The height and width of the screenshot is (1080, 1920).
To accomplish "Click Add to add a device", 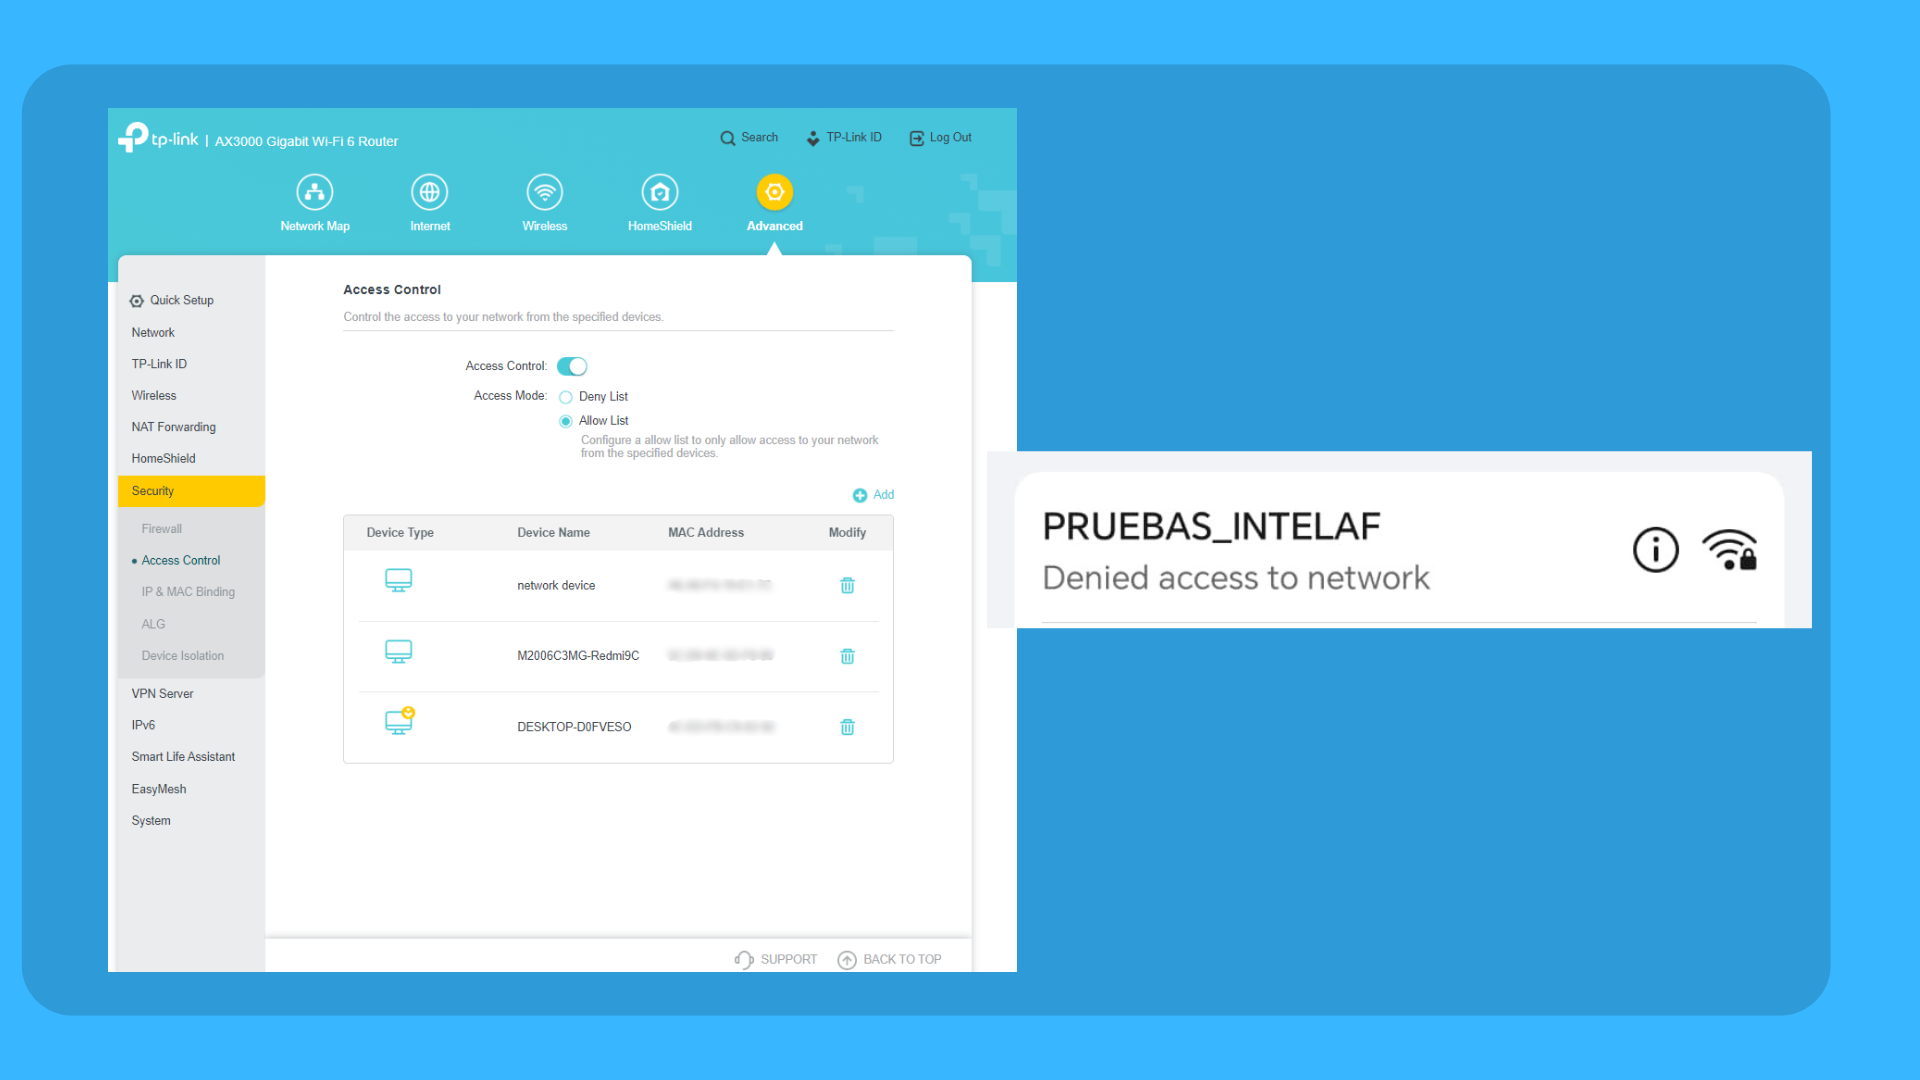I will [x=874, y=495].
